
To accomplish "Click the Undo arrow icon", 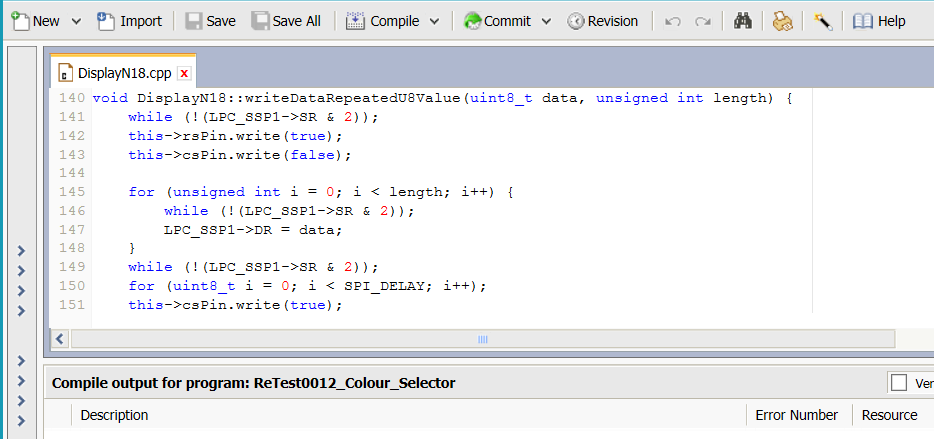I will coord(673,21).
